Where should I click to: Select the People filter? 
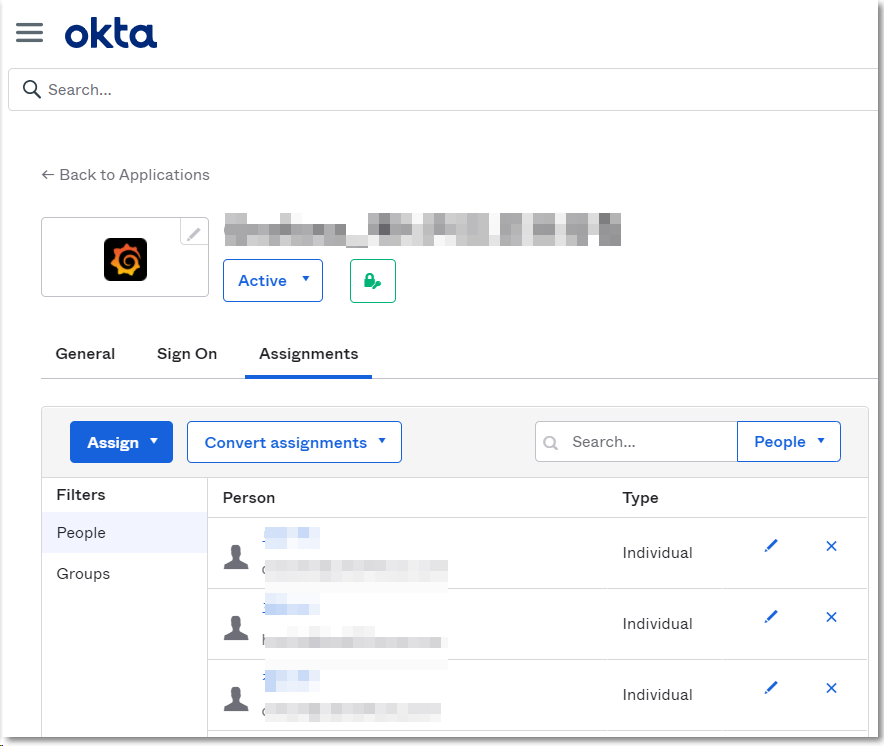[125, 533]
